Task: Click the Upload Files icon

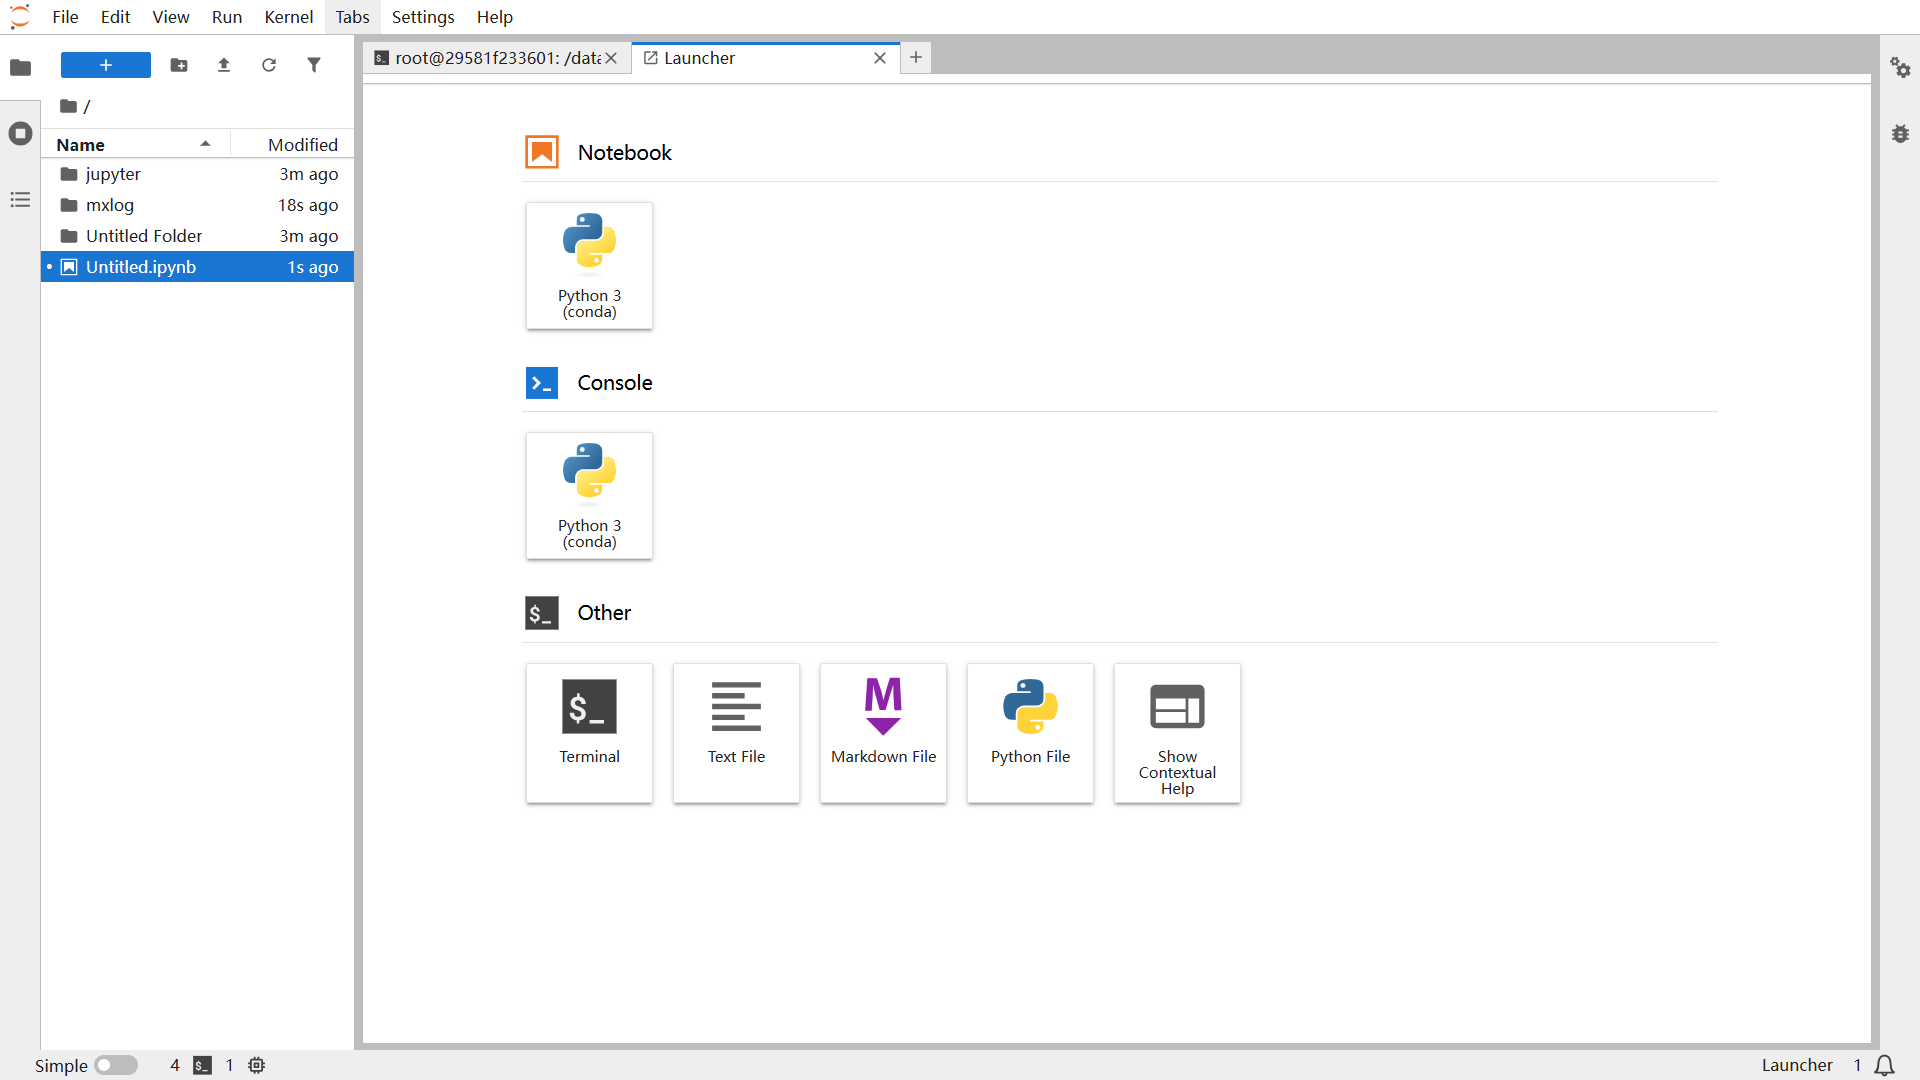Action: (x=224, y=65)
